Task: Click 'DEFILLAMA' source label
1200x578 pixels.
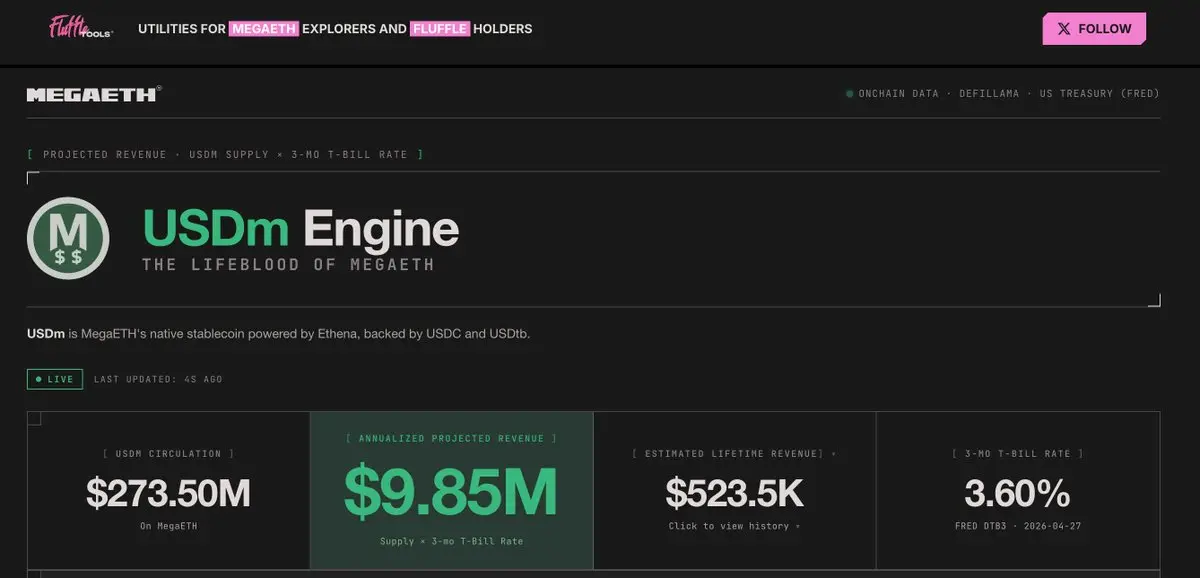Action: click(x=989, y=94)
